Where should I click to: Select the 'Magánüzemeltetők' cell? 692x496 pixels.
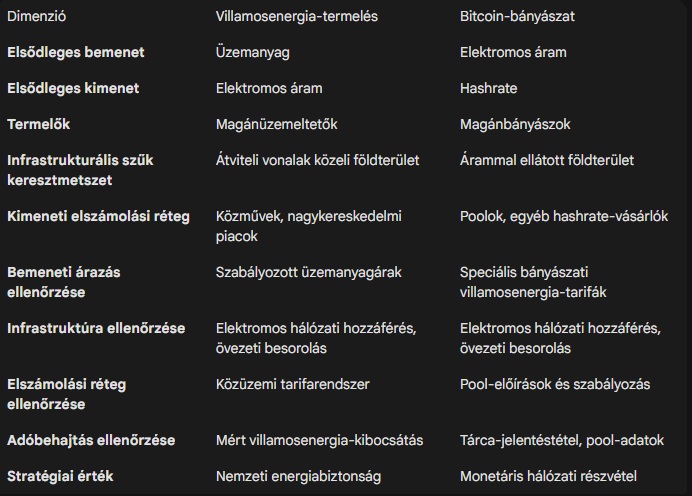(277, 124)
